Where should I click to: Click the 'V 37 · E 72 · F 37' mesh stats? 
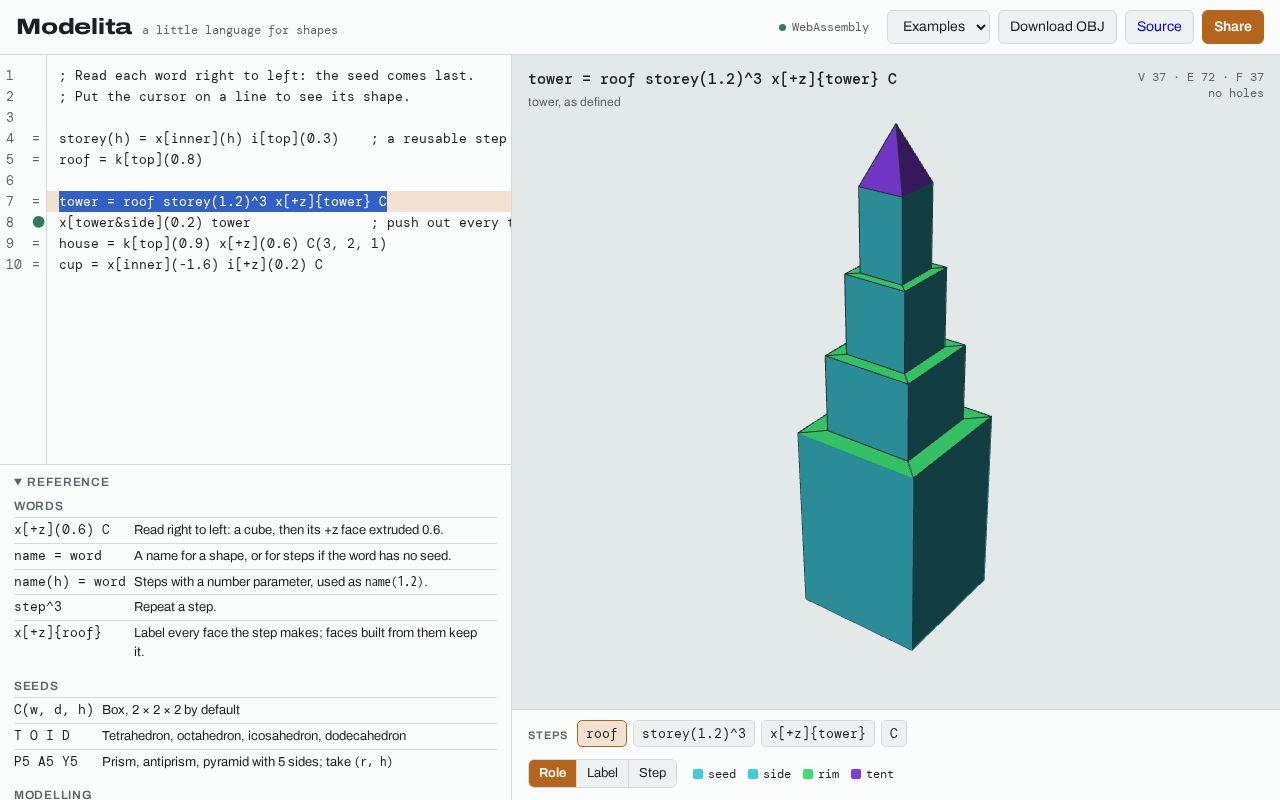point(1201,77)
